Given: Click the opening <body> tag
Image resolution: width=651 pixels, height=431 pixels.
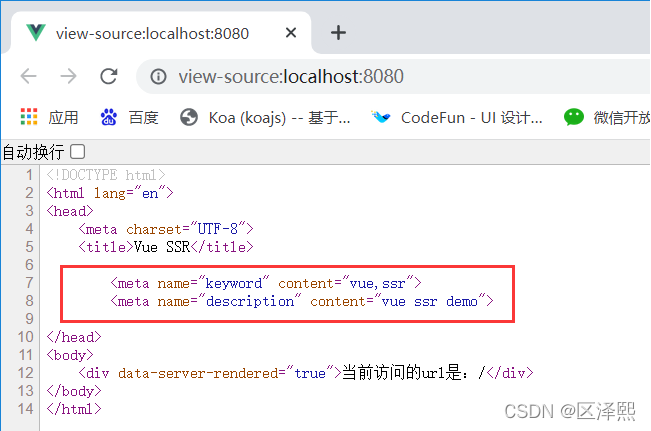Looking at the screenshot, I should pos(70,355).
